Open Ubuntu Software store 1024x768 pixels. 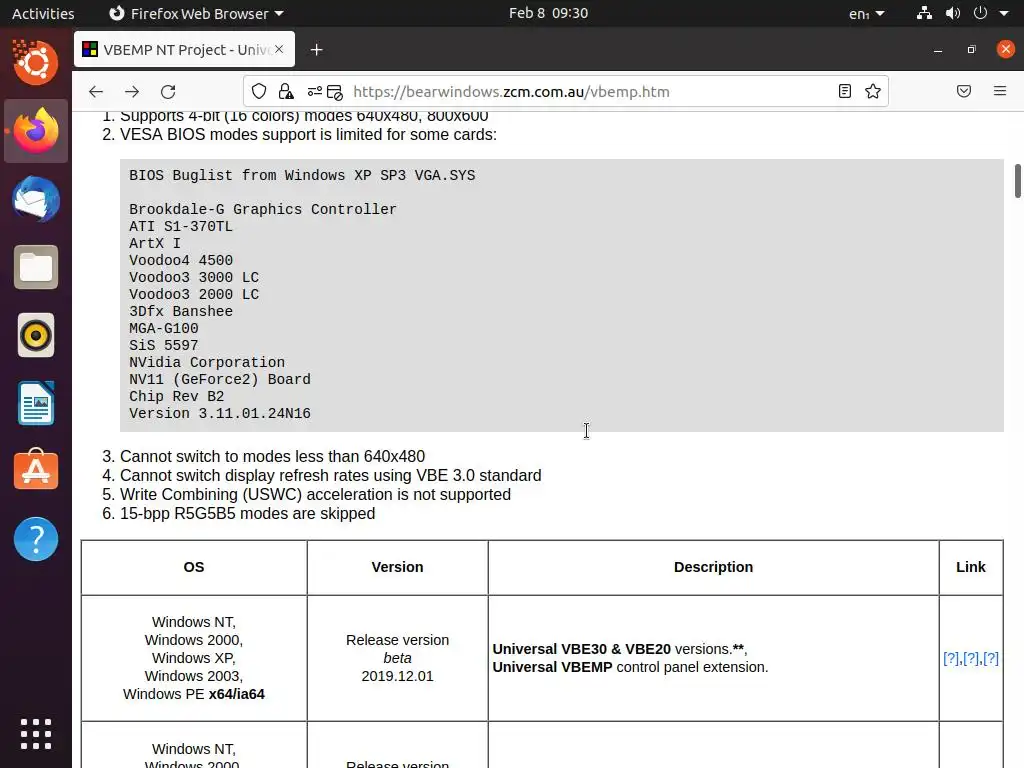36,471
